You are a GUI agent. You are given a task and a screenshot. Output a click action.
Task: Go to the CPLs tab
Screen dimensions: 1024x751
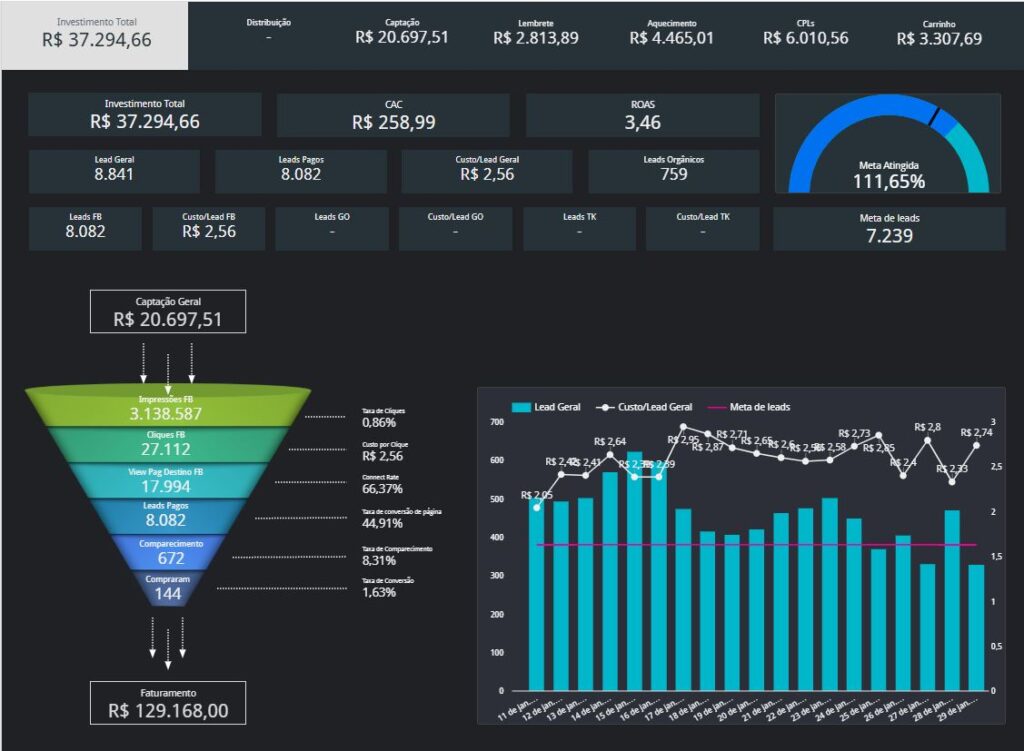tap(805, 32)
